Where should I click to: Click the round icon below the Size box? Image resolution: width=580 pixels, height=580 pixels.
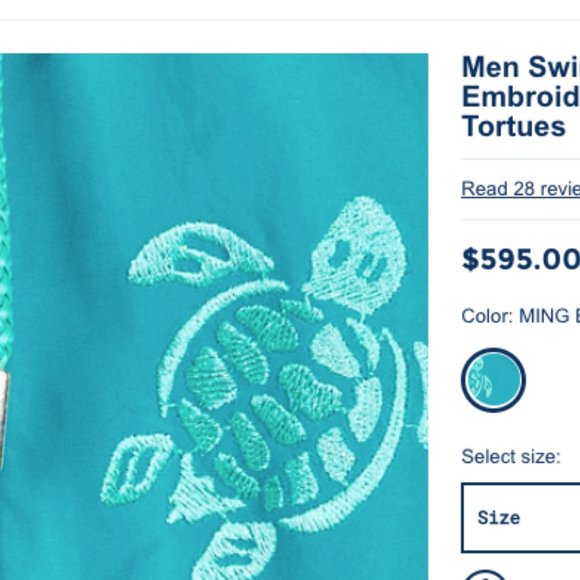pyautogui.click(x=485, y=575)
